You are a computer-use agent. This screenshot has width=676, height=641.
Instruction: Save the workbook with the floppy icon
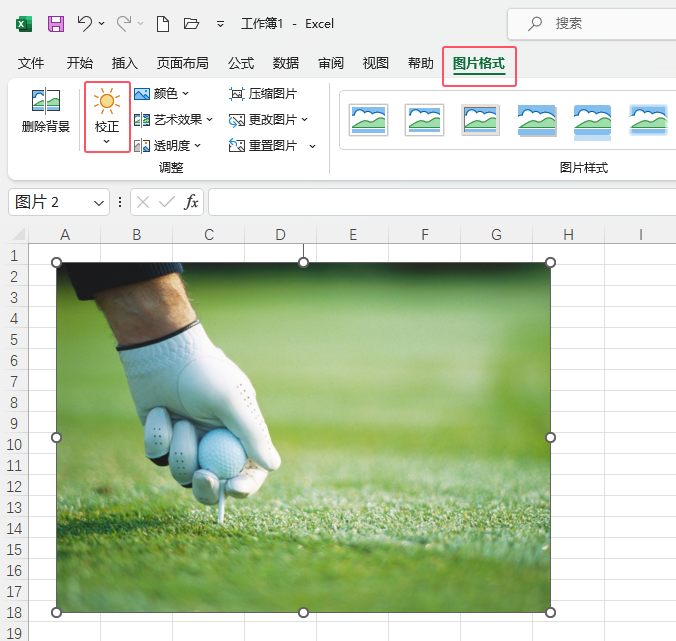click(x=56, y=24)
